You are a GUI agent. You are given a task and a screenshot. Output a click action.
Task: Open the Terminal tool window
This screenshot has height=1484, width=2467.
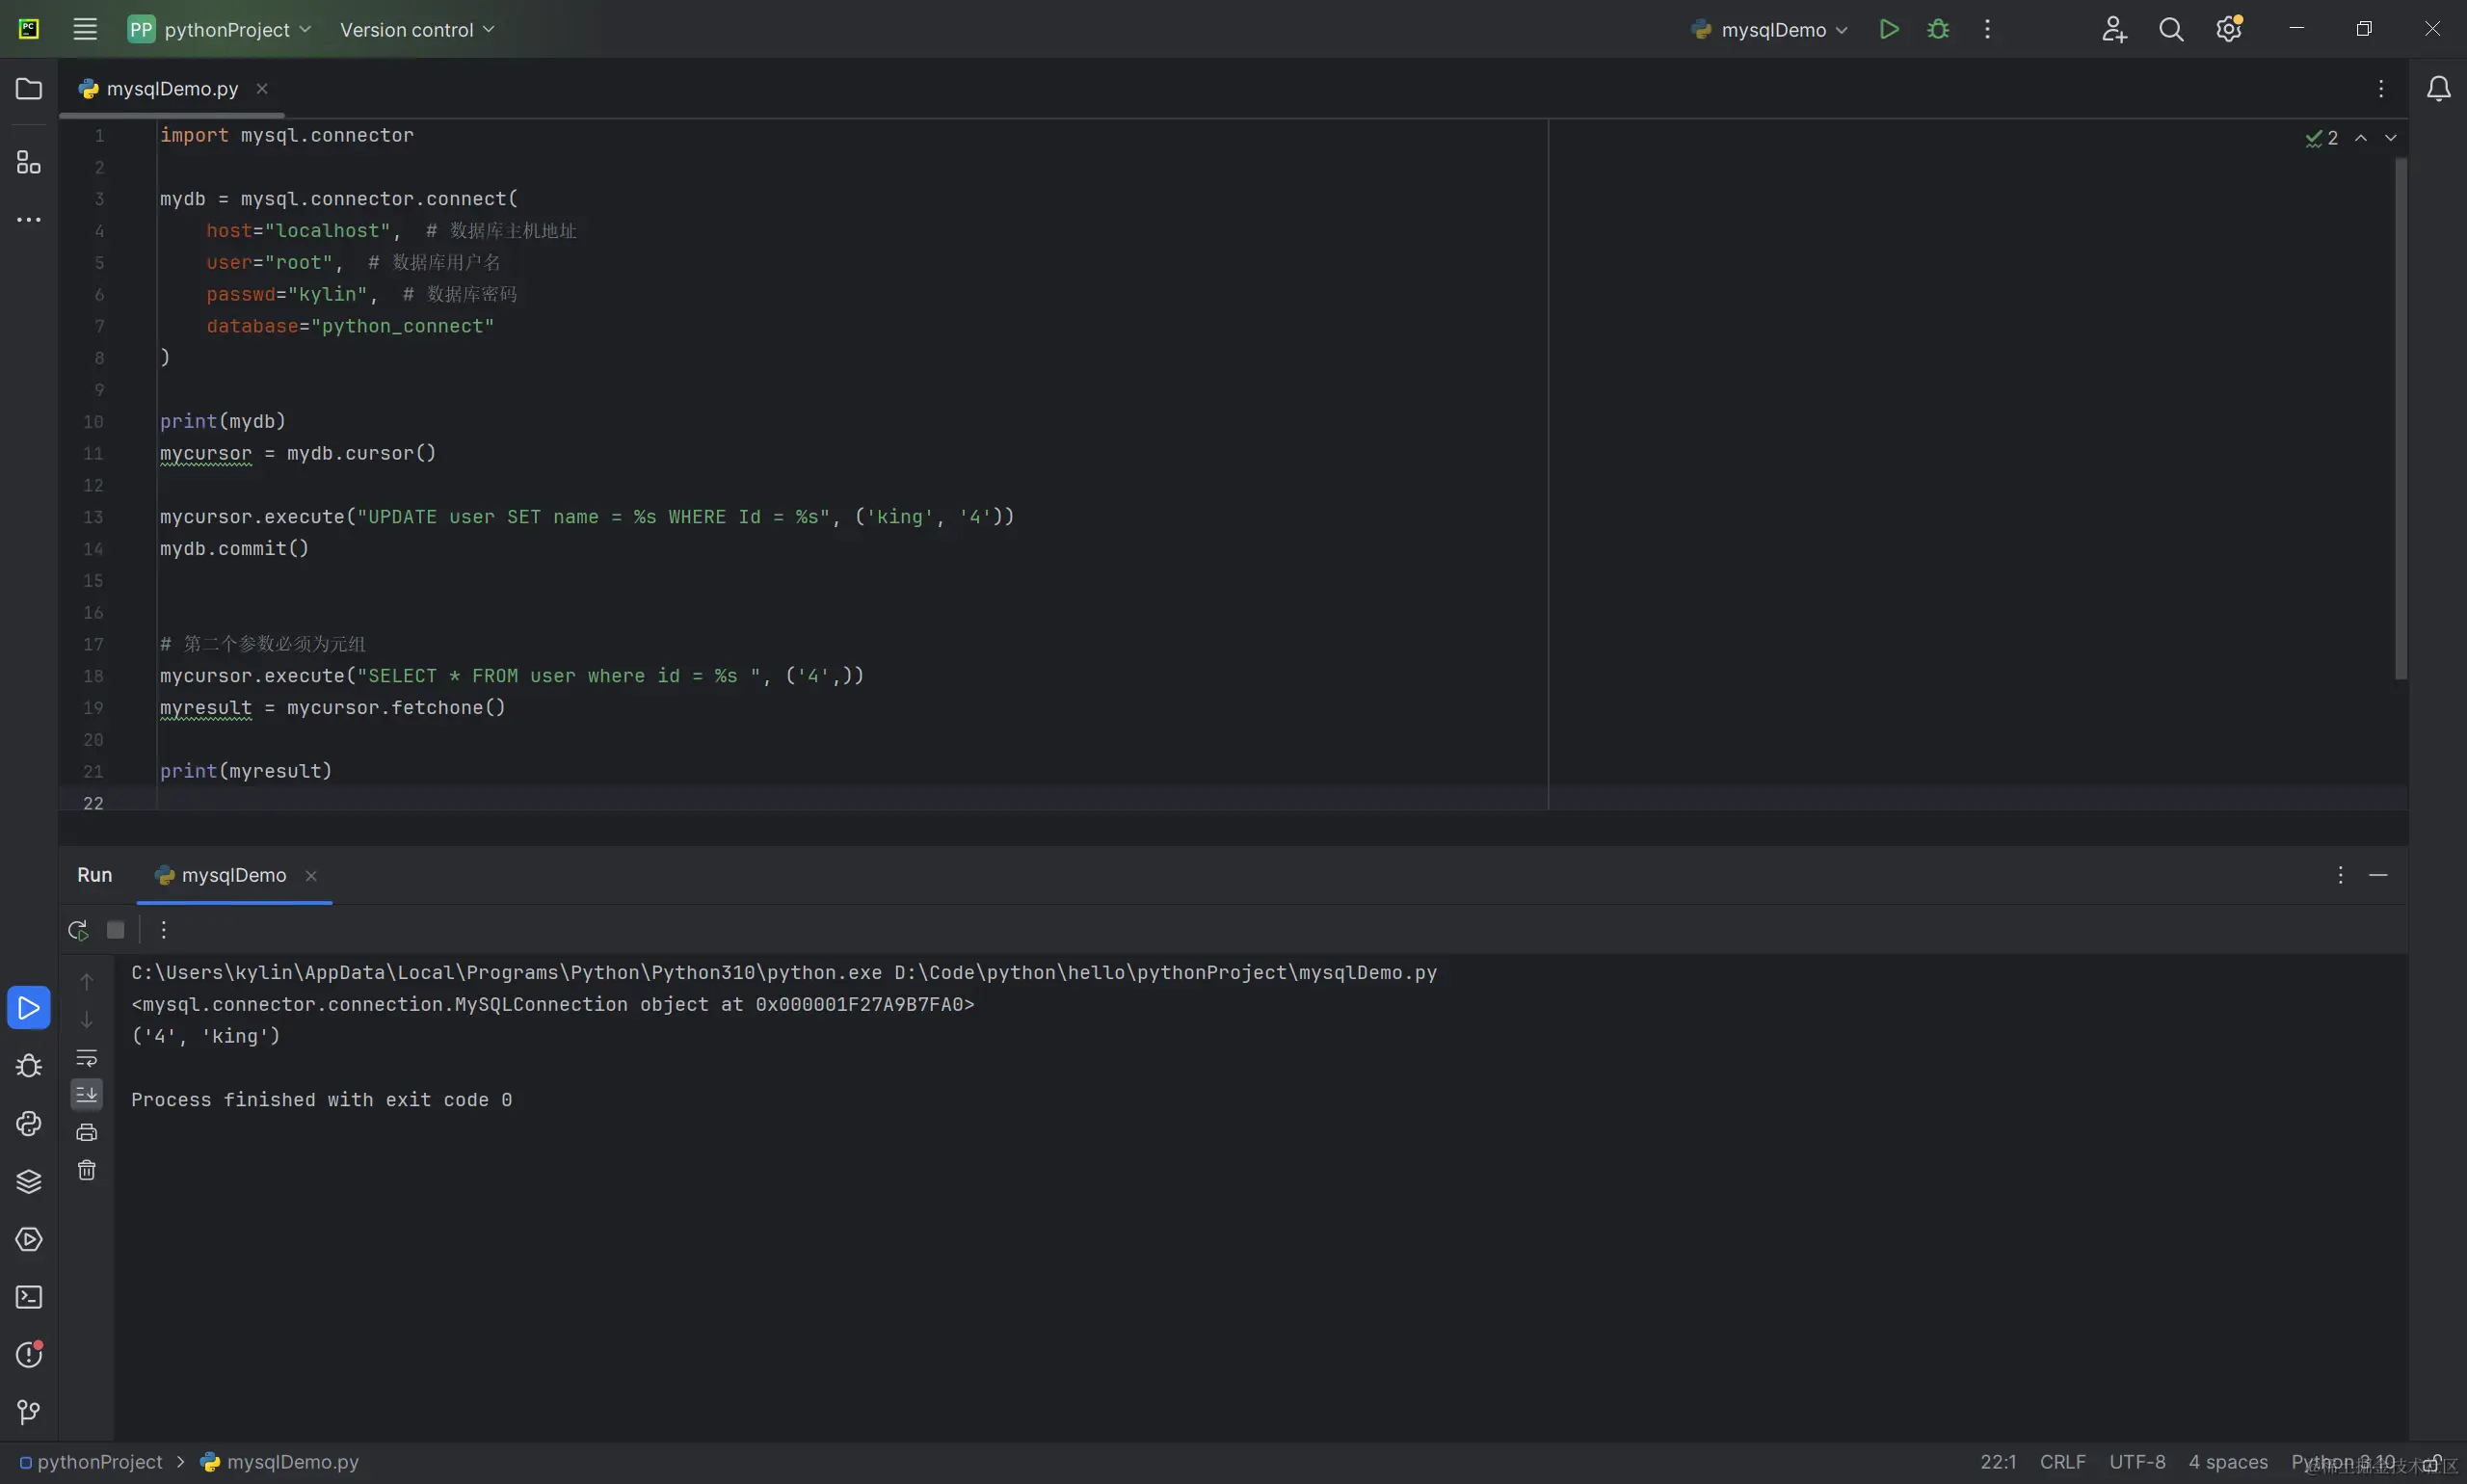29,1297
